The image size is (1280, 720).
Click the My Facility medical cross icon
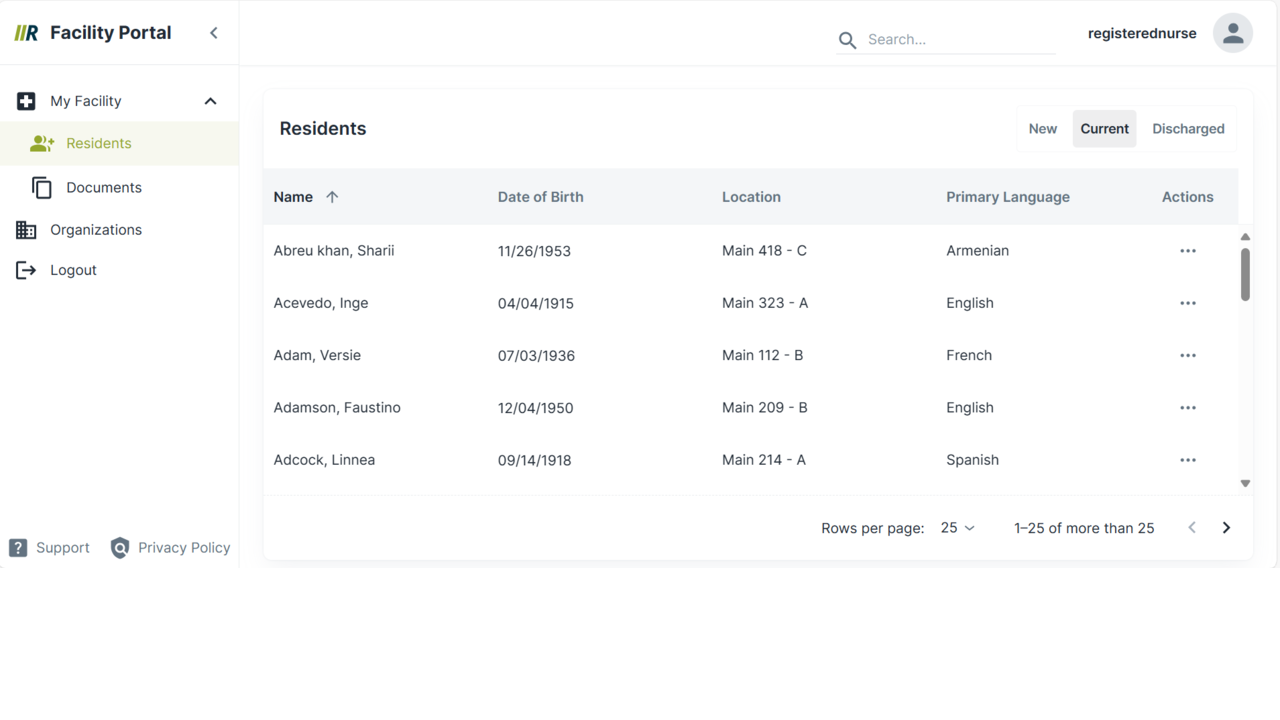[x=26, y=101]
